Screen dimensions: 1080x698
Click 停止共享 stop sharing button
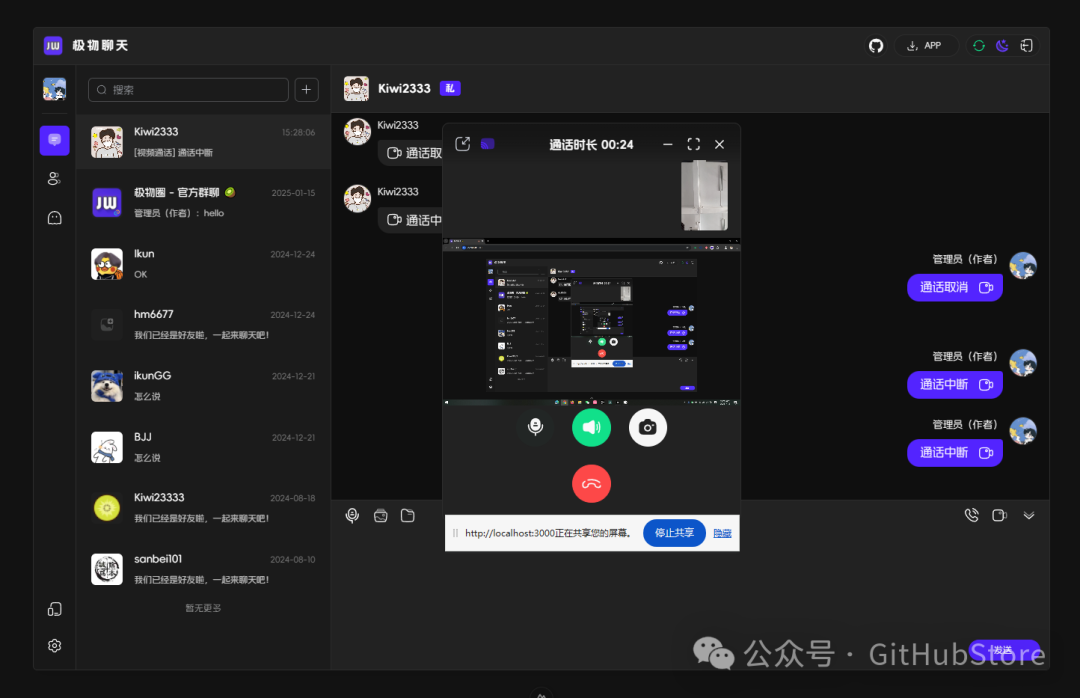(674, 533)
